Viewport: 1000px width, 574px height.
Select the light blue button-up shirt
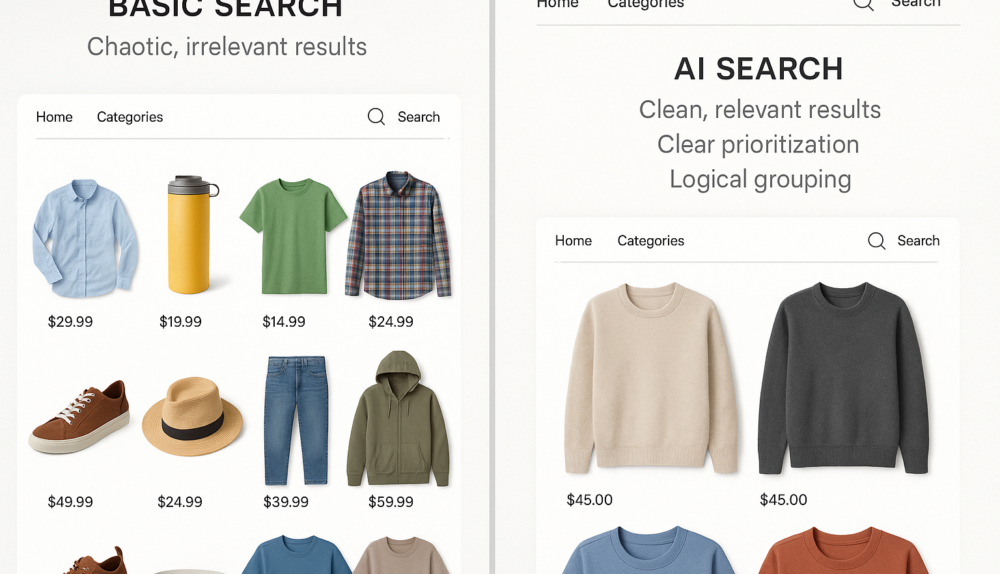[x=85, y=238]
